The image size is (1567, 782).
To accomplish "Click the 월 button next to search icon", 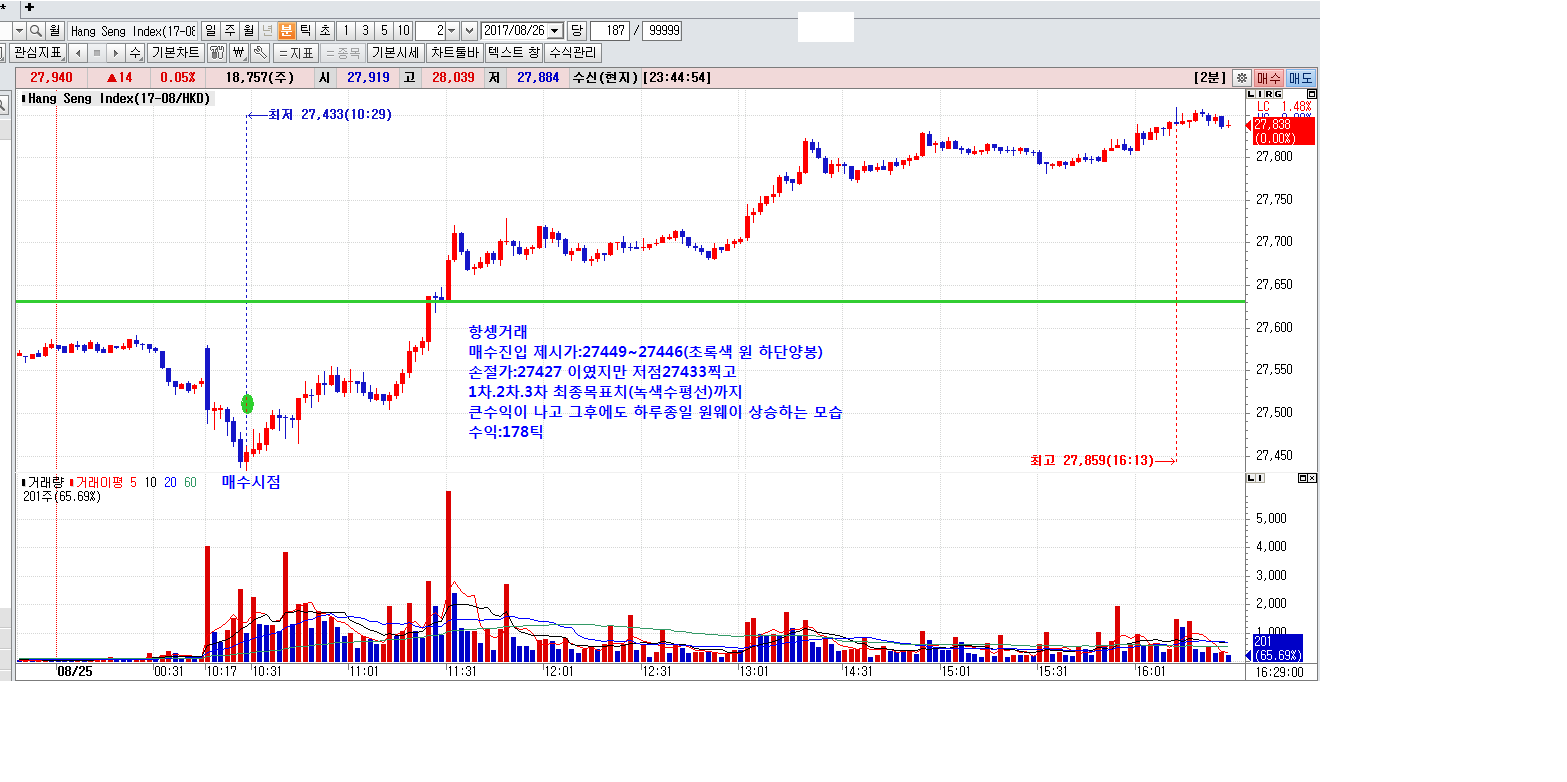I will (x=54, y=31).
